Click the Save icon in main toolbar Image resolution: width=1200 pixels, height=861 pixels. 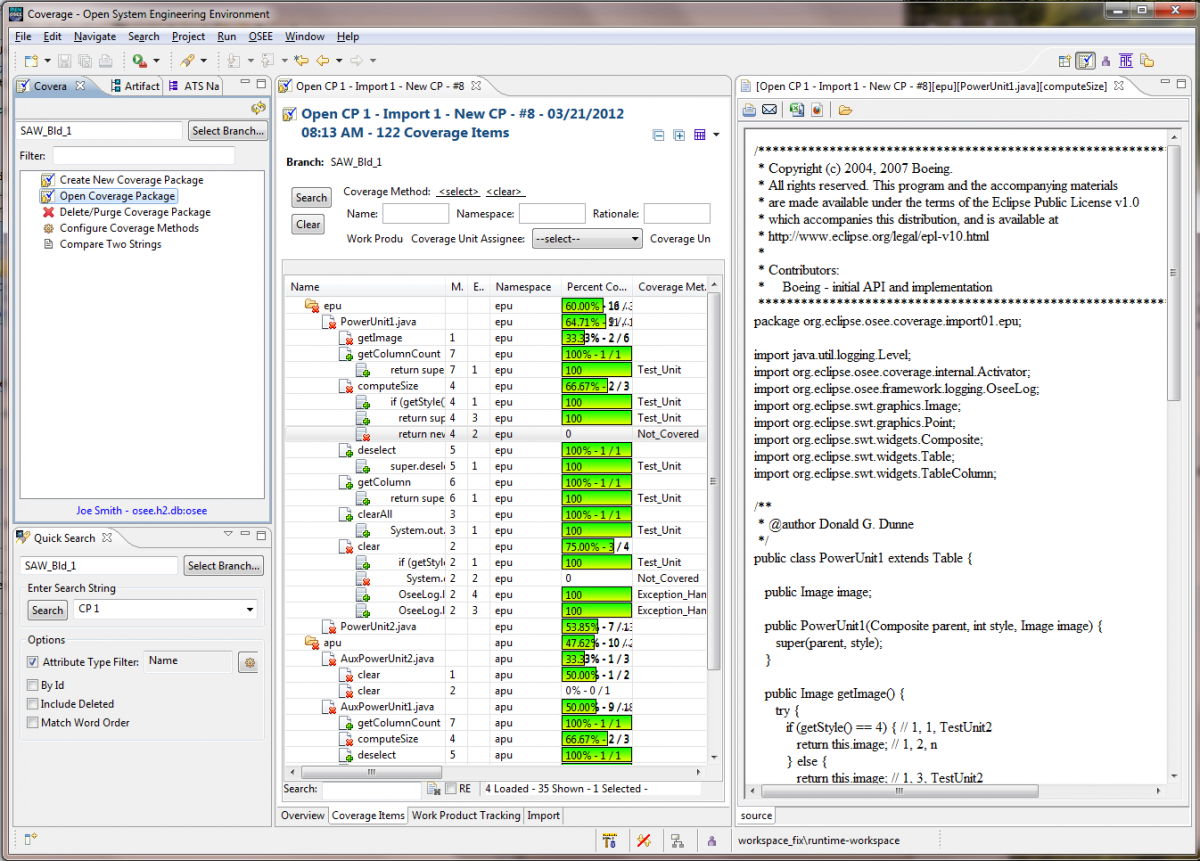pyautogui.click(x=64, y=61)
